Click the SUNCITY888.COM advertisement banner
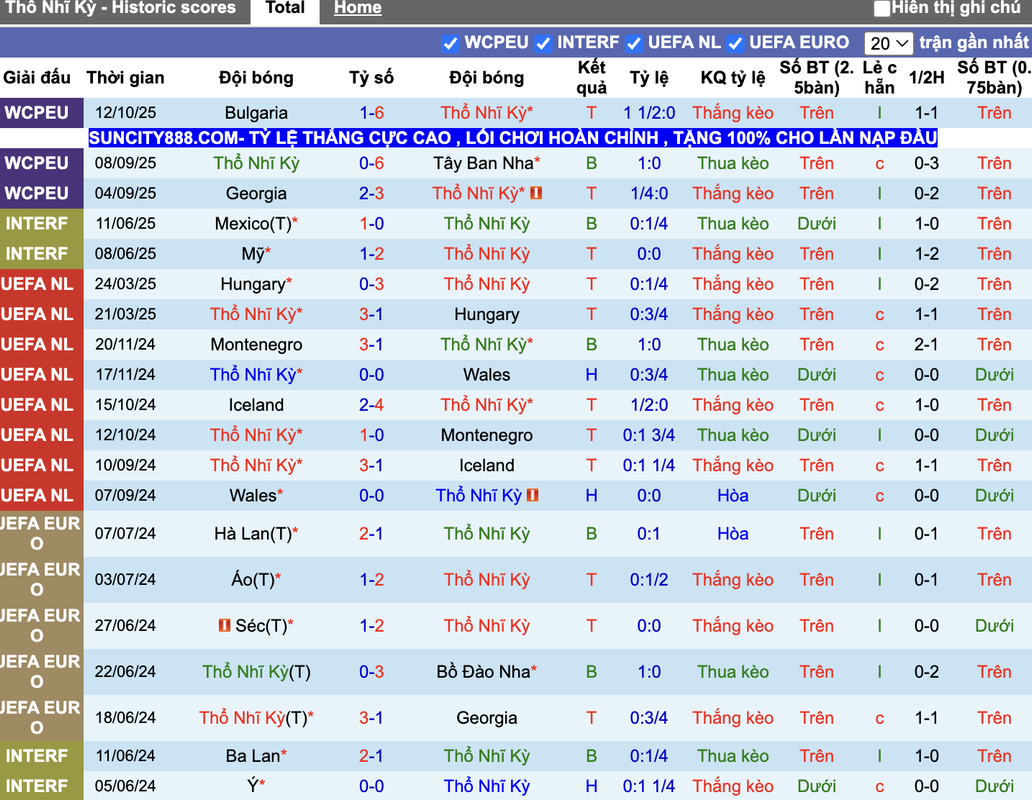The image size is (1032, 800). [x=513, y=138]
